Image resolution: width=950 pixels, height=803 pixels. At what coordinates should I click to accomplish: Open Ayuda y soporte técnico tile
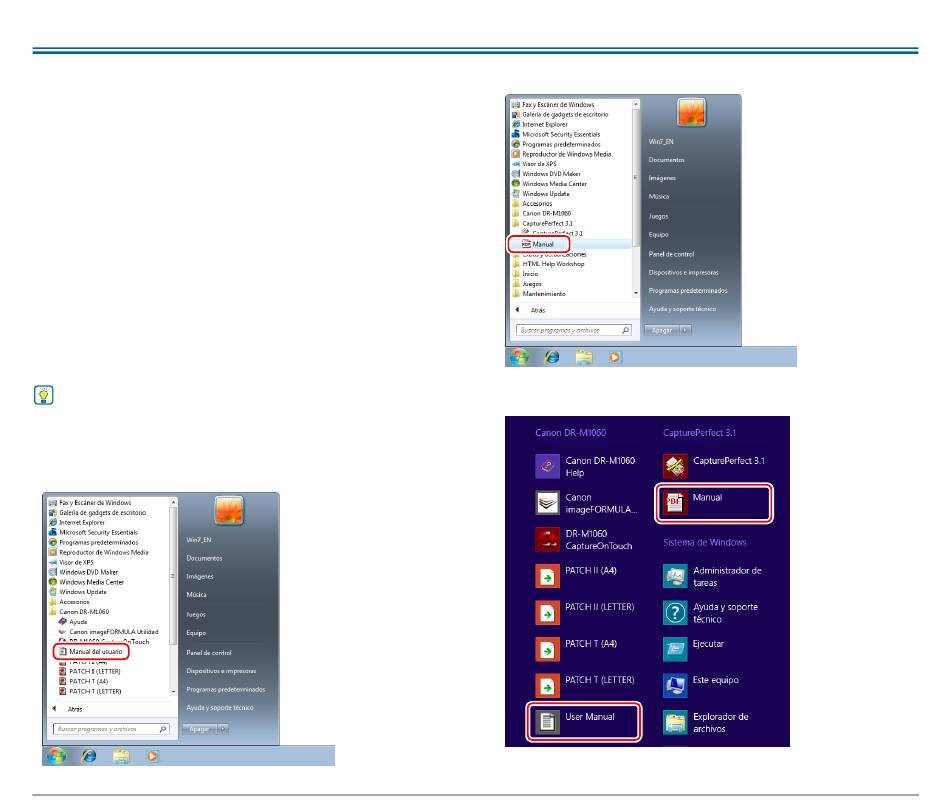click(x=711, y=613)
